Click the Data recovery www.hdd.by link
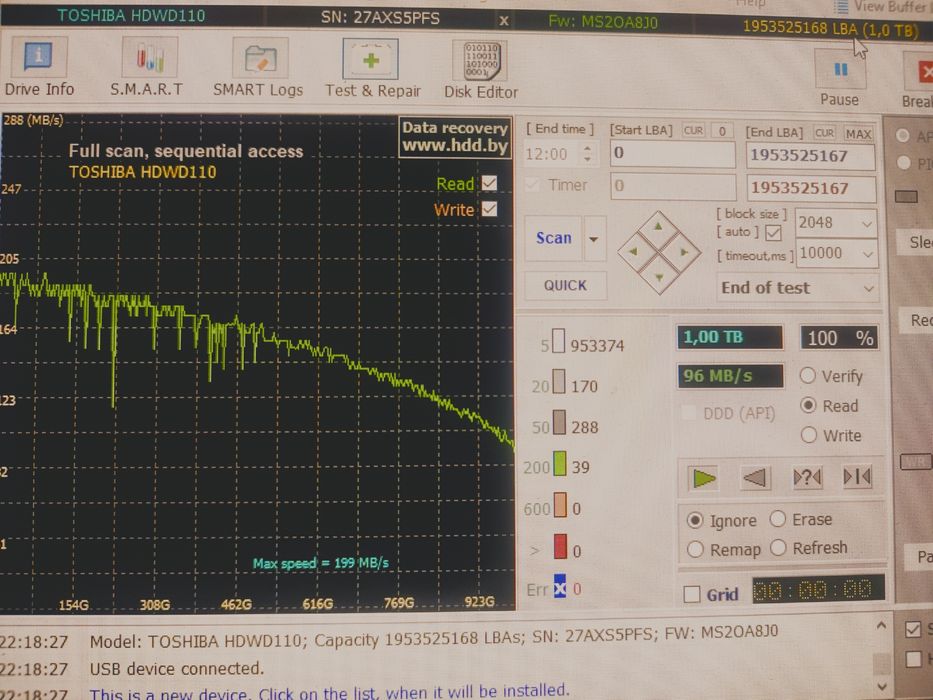Image resolution: width=933 pixels, height=700 pixels. click(455, 136)
